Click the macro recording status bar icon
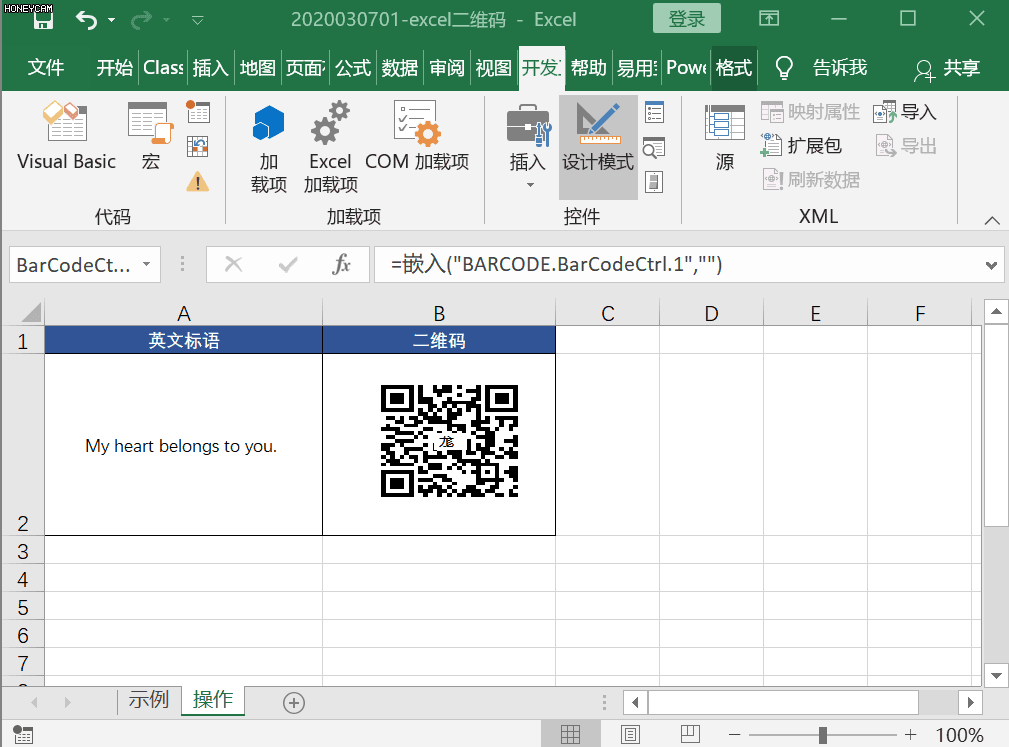1009x747 pixels. (x=23, y=735)
